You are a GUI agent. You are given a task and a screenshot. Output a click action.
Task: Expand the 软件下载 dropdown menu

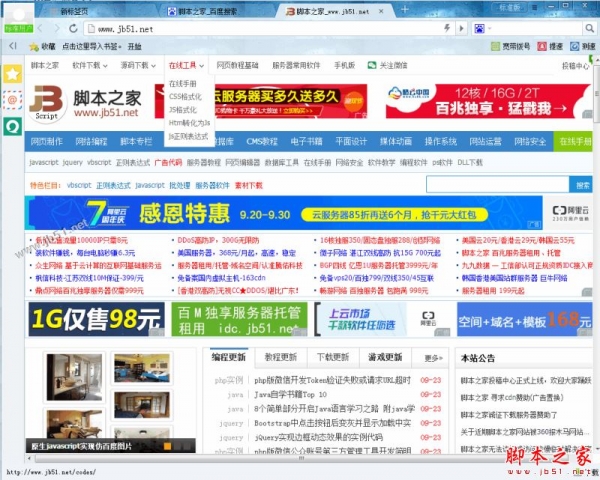90,65
